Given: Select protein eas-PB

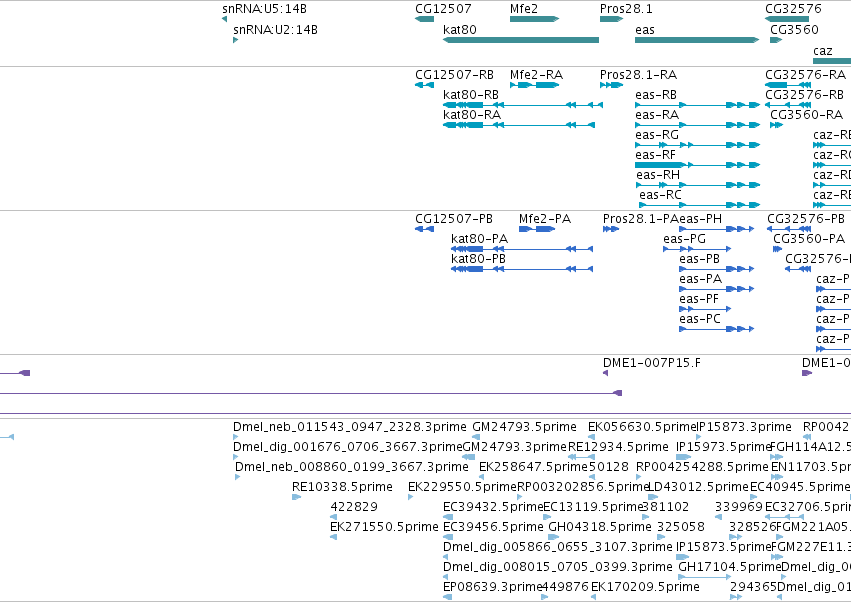Looking at the screenshot, I should (x=716, y=269).
